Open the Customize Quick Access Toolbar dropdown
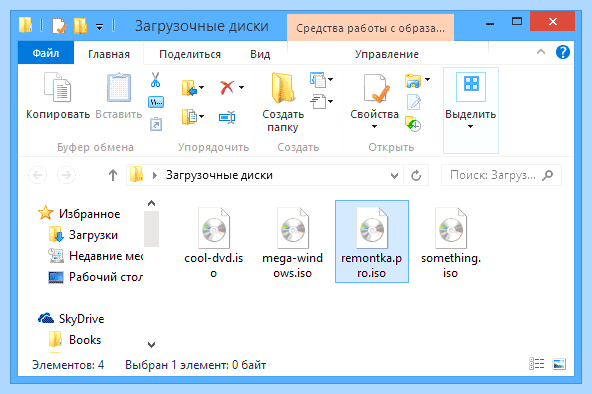592x394 pixels. click(x=100, y=27)
